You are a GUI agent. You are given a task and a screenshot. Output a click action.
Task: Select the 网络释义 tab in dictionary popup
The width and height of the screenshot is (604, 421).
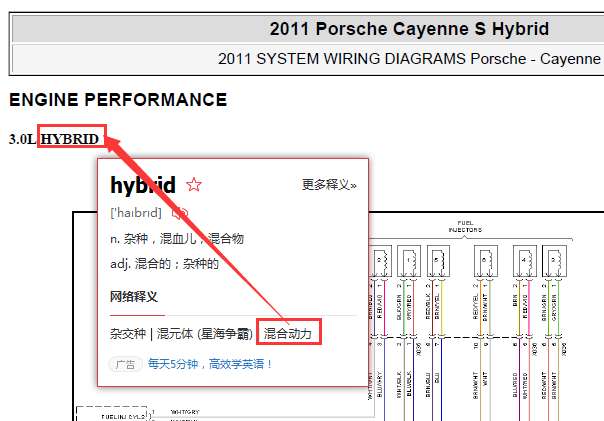134,297
